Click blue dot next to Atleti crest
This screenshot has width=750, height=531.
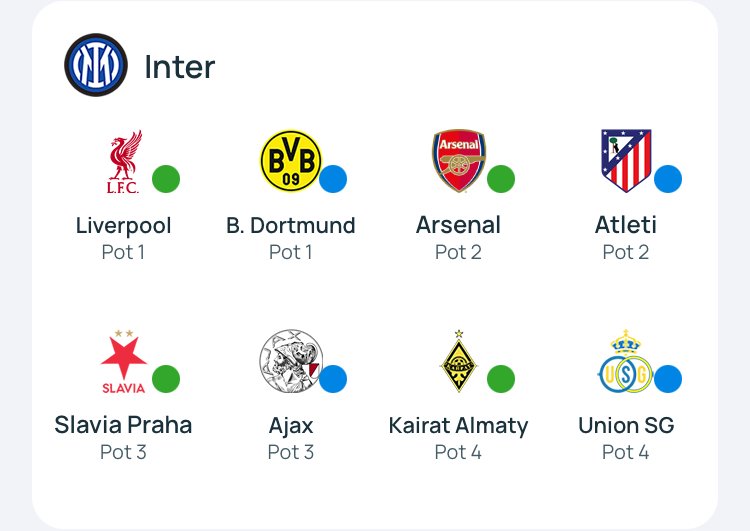point(668,179)
